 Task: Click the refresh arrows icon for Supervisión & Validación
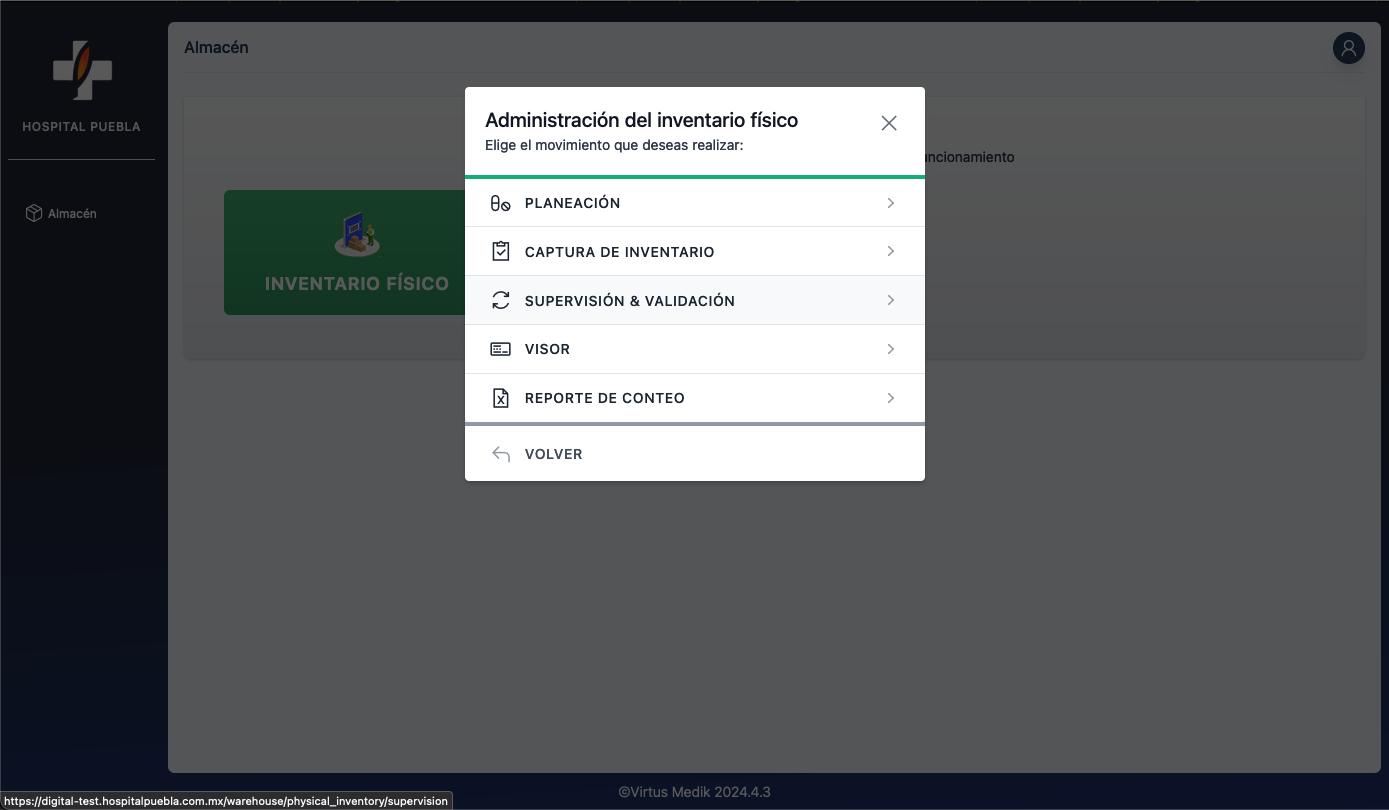tap(500, 300)
